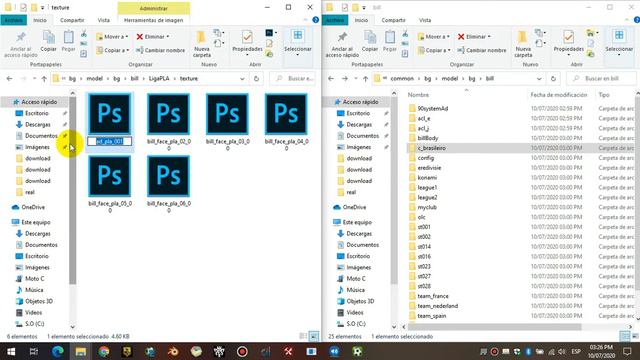Open Propiedades in bill window ribbon

(x=568, y=42)
